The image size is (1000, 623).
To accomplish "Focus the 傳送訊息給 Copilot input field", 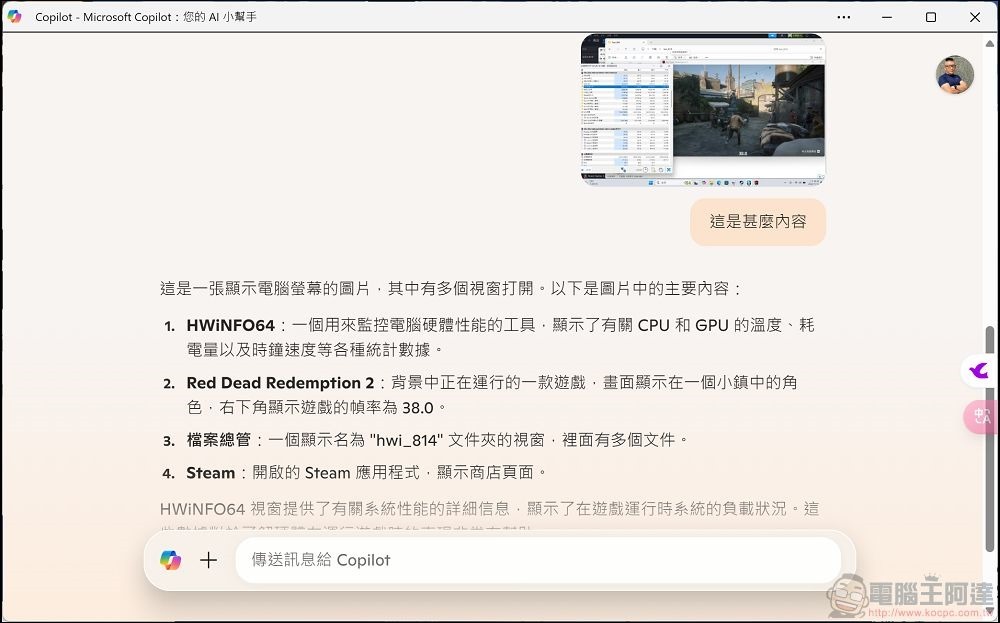I will click(x=538, y=560).
